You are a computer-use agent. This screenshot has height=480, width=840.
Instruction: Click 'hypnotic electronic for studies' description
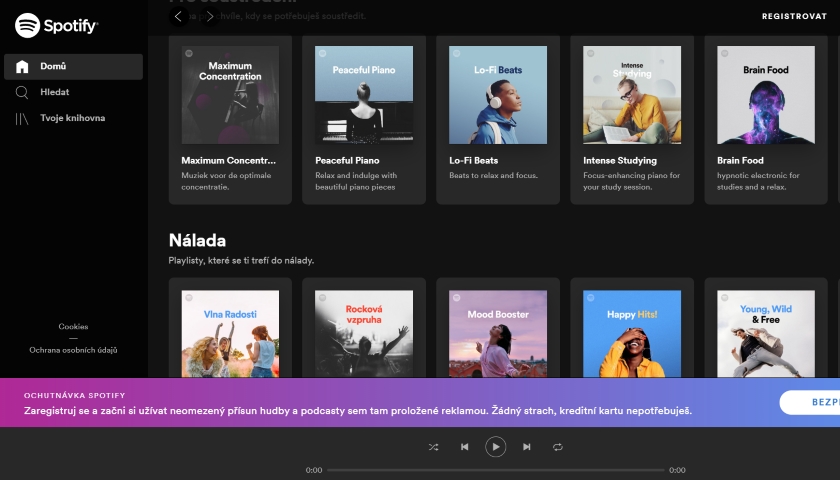(x=758, y=181)
